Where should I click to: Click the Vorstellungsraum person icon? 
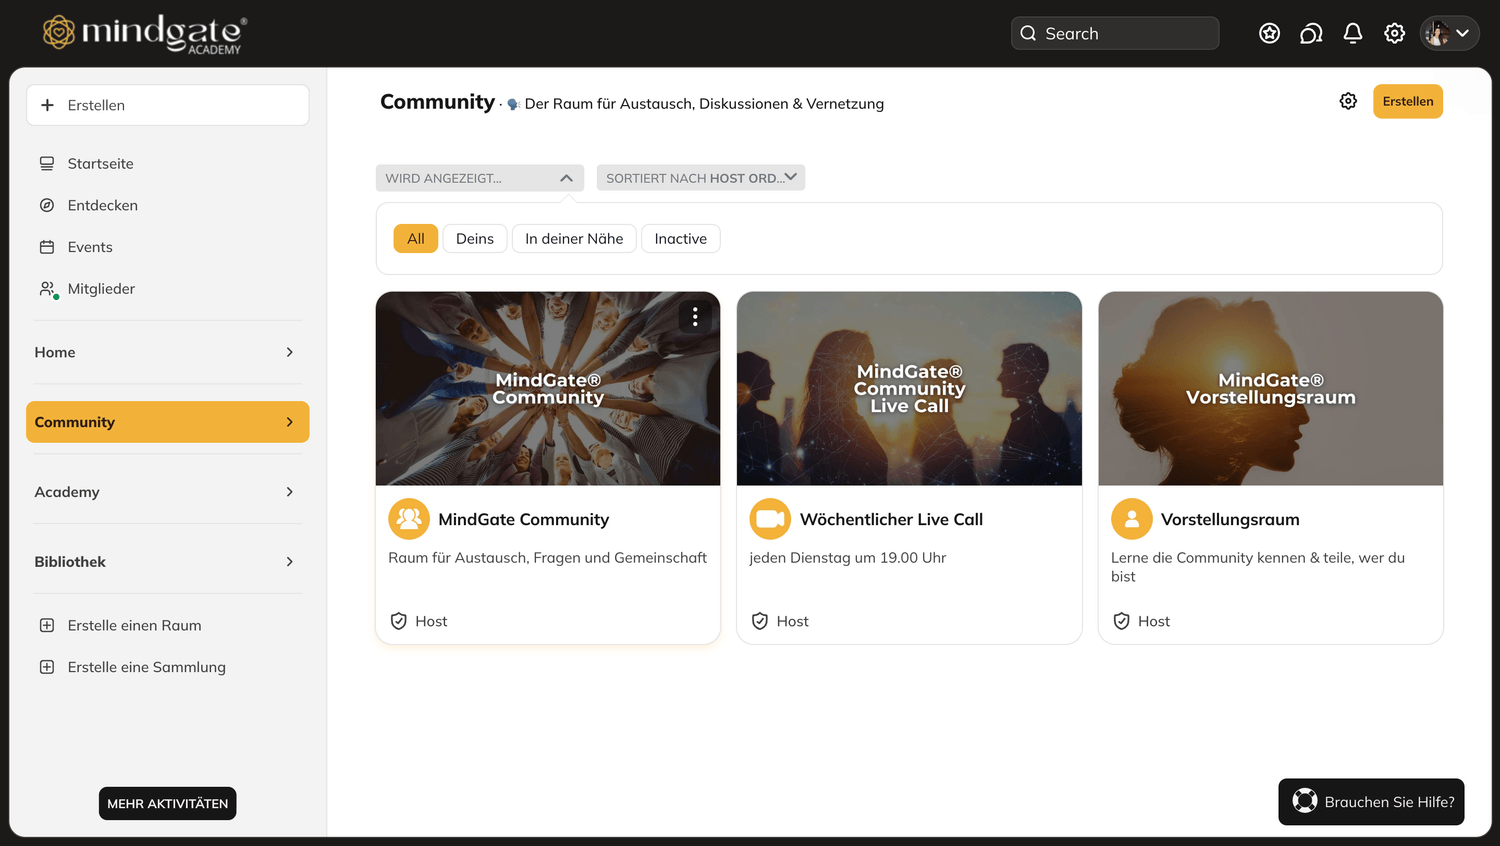(1132, 519)
